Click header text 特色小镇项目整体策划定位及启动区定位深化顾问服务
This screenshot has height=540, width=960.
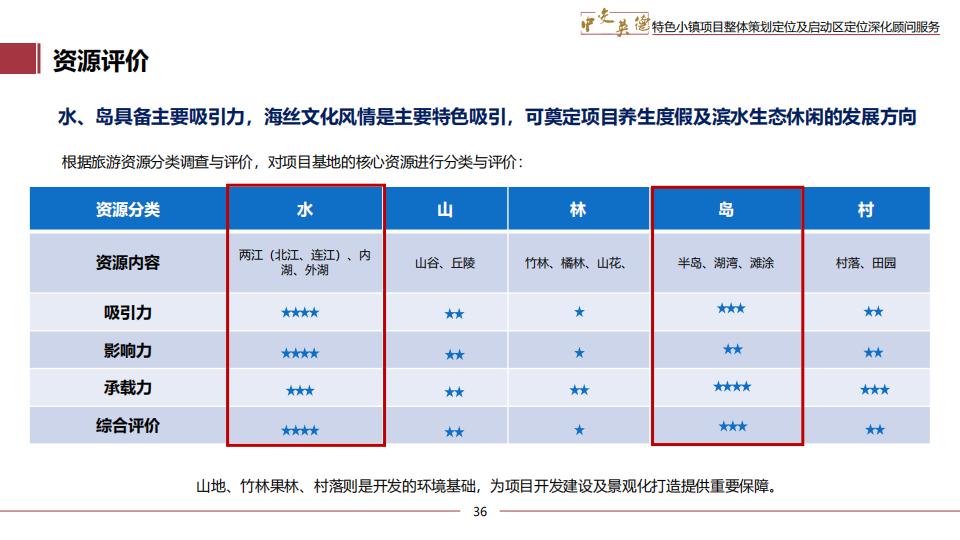coord(795,27)
